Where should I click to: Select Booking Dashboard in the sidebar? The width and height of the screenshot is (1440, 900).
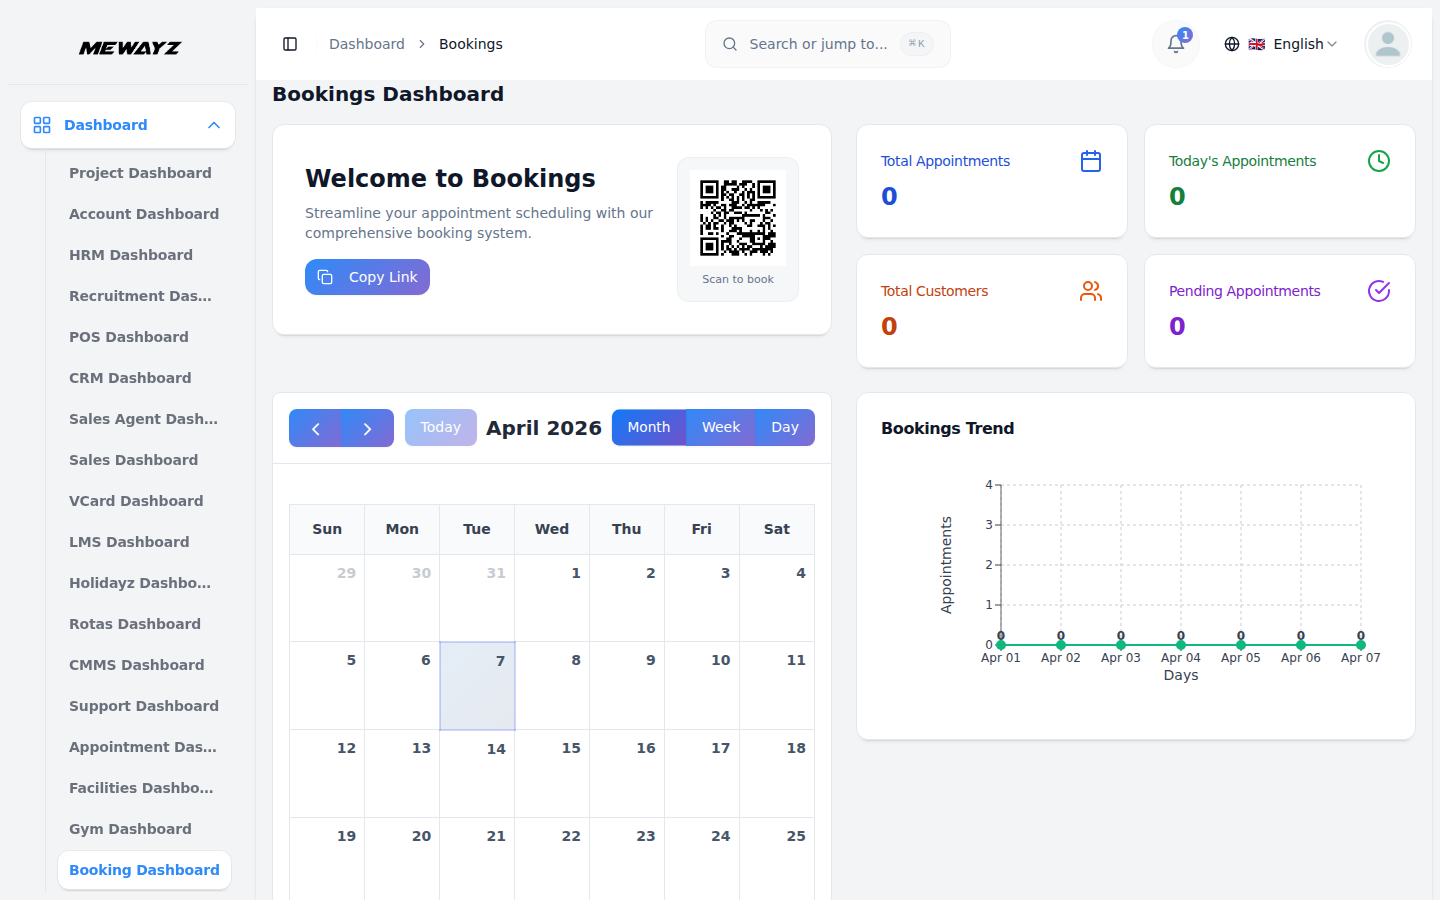click(144, 870)
